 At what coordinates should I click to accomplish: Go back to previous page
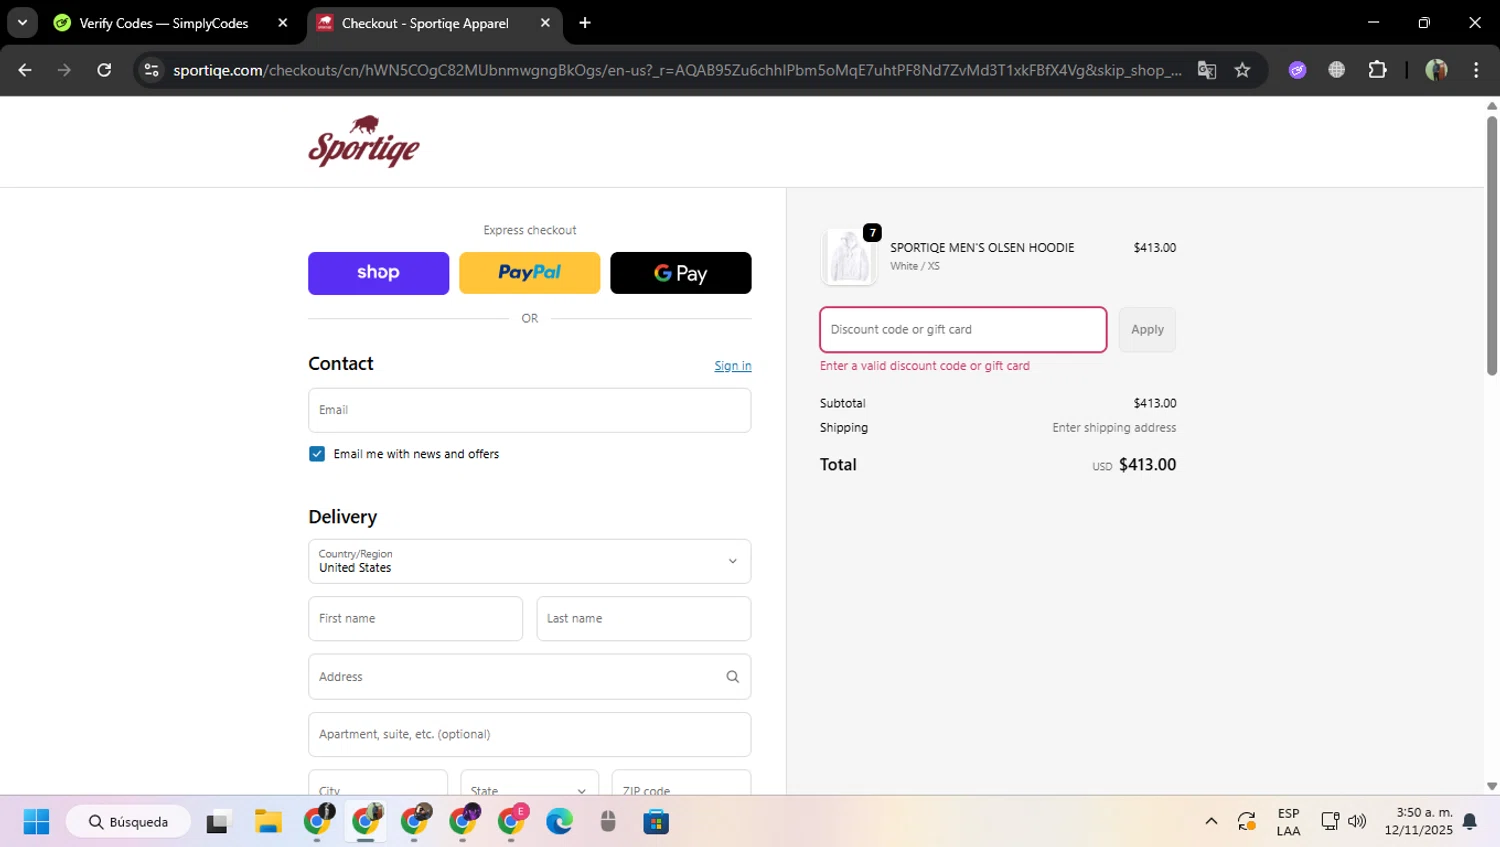click(25, 70)
